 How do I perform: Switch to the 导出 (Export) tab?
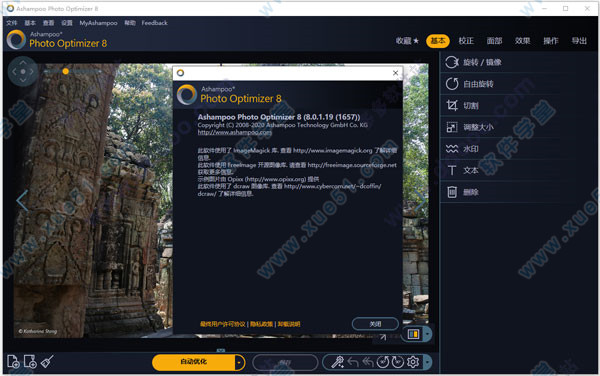click(x=579, y=41)
